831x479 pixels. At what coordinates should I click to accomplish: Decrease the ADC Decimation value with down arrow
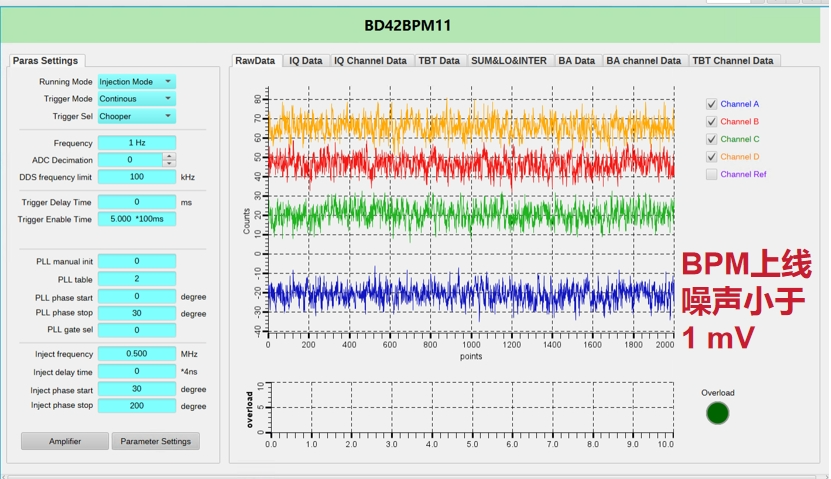169,163
